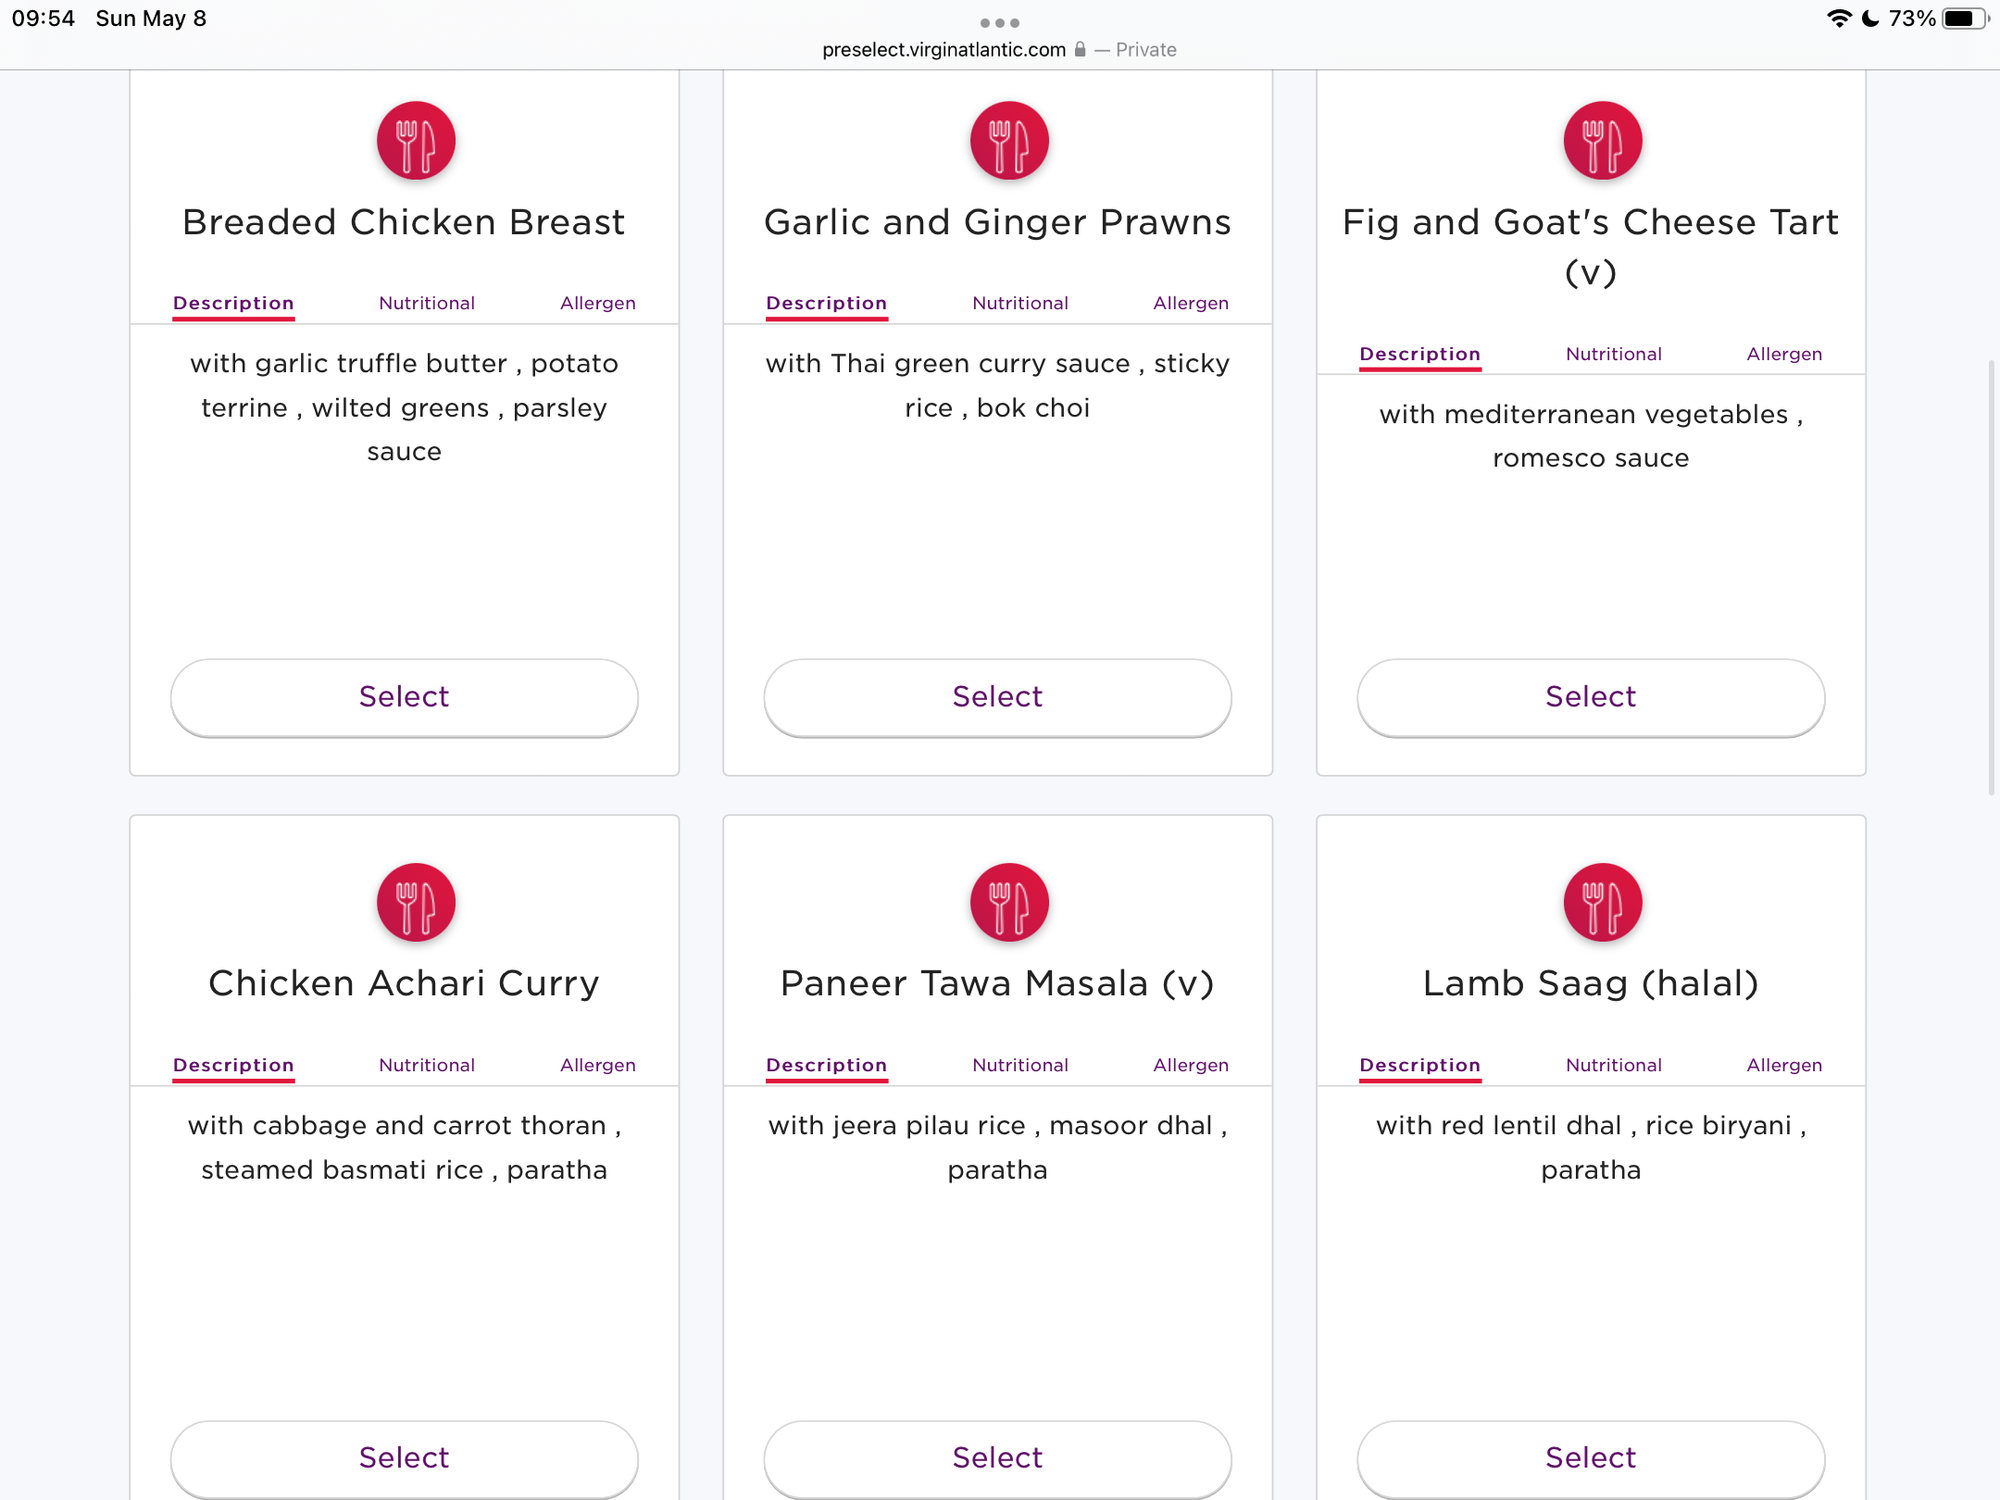Click the Fig and Goat's Cheese Tart icon
Screen dimensions: 2000x1500
[1602, 141]
